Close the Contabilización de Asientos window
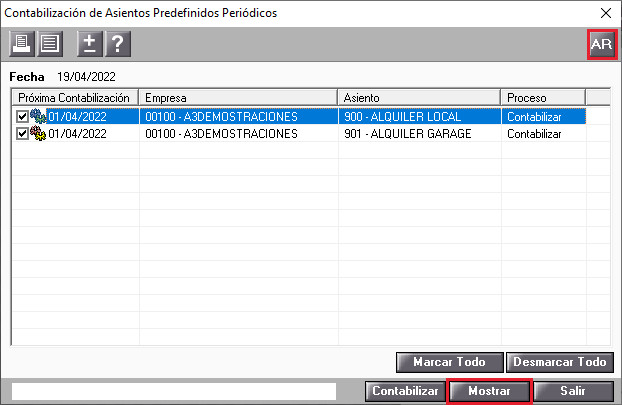Image resolution: width=622 pixels, height=405 pixels. click(x=606, y=13)
